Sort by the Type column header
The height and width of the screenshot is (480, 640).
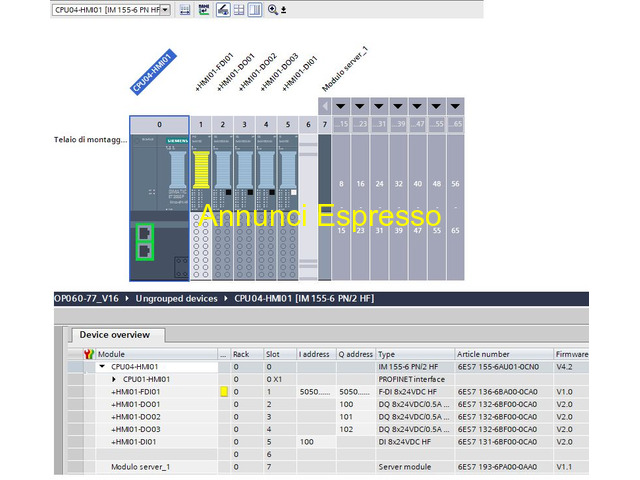pyautogui.click(x=415, y=354)
